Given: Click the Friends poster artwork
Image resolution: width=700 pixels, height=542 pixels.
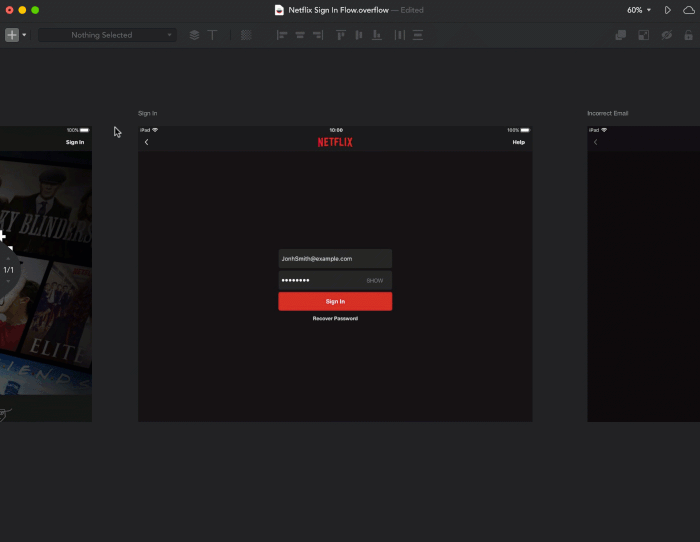Looking at the screenshot, I should [45, 376].
